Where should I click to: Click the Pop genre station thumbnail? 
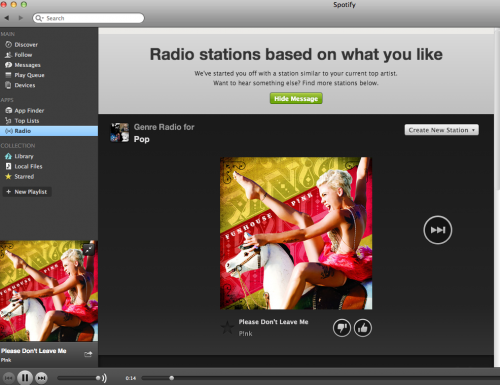pyautogui.click(x=120, y=132)
